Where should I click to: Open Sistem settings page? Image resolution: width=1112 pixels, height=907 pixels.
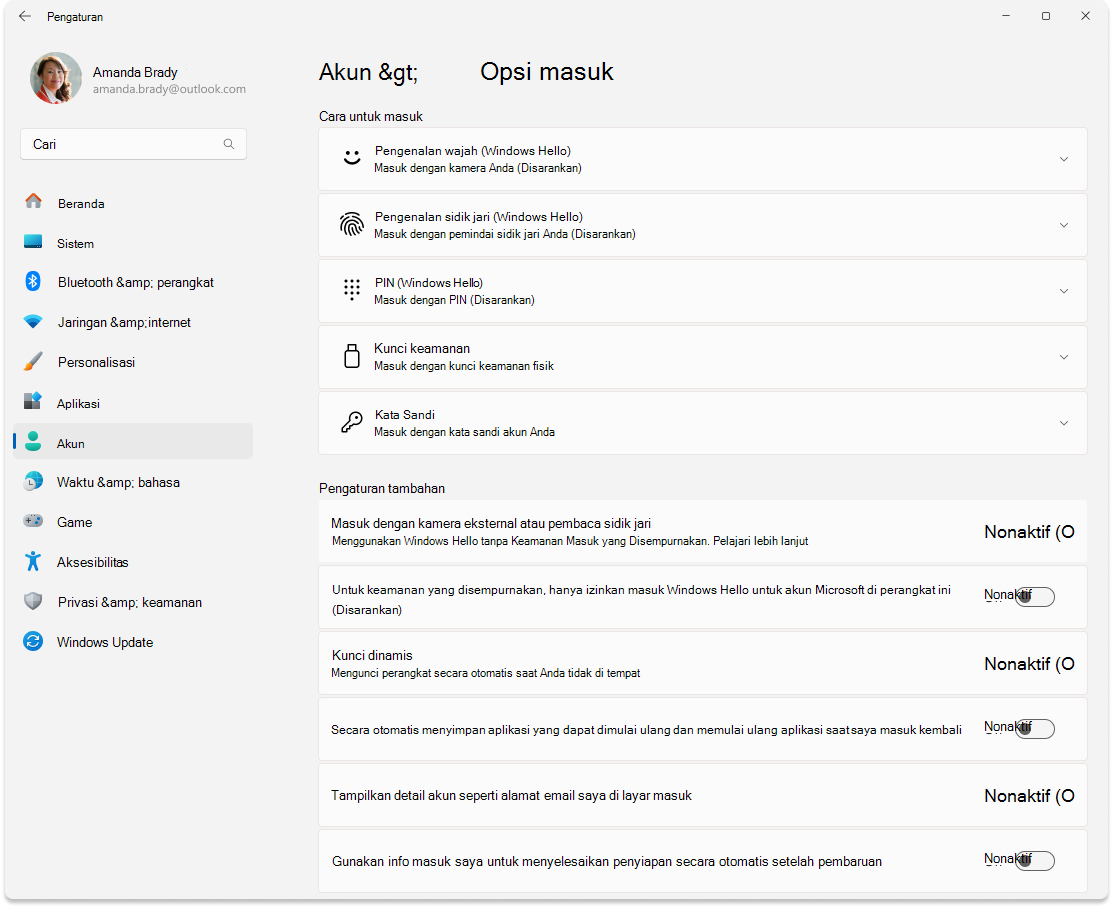tap(133, 243)
